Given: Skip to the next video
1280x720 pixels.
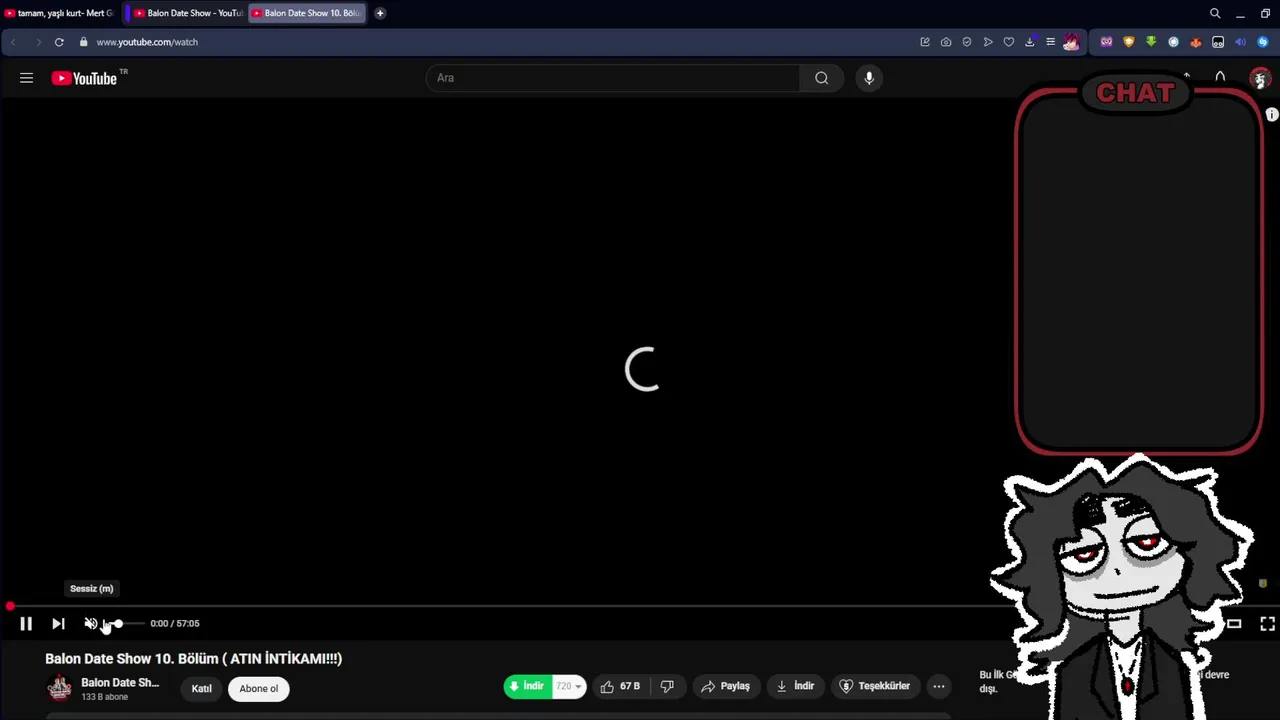Looking at the screenshot, I should 58,623.
